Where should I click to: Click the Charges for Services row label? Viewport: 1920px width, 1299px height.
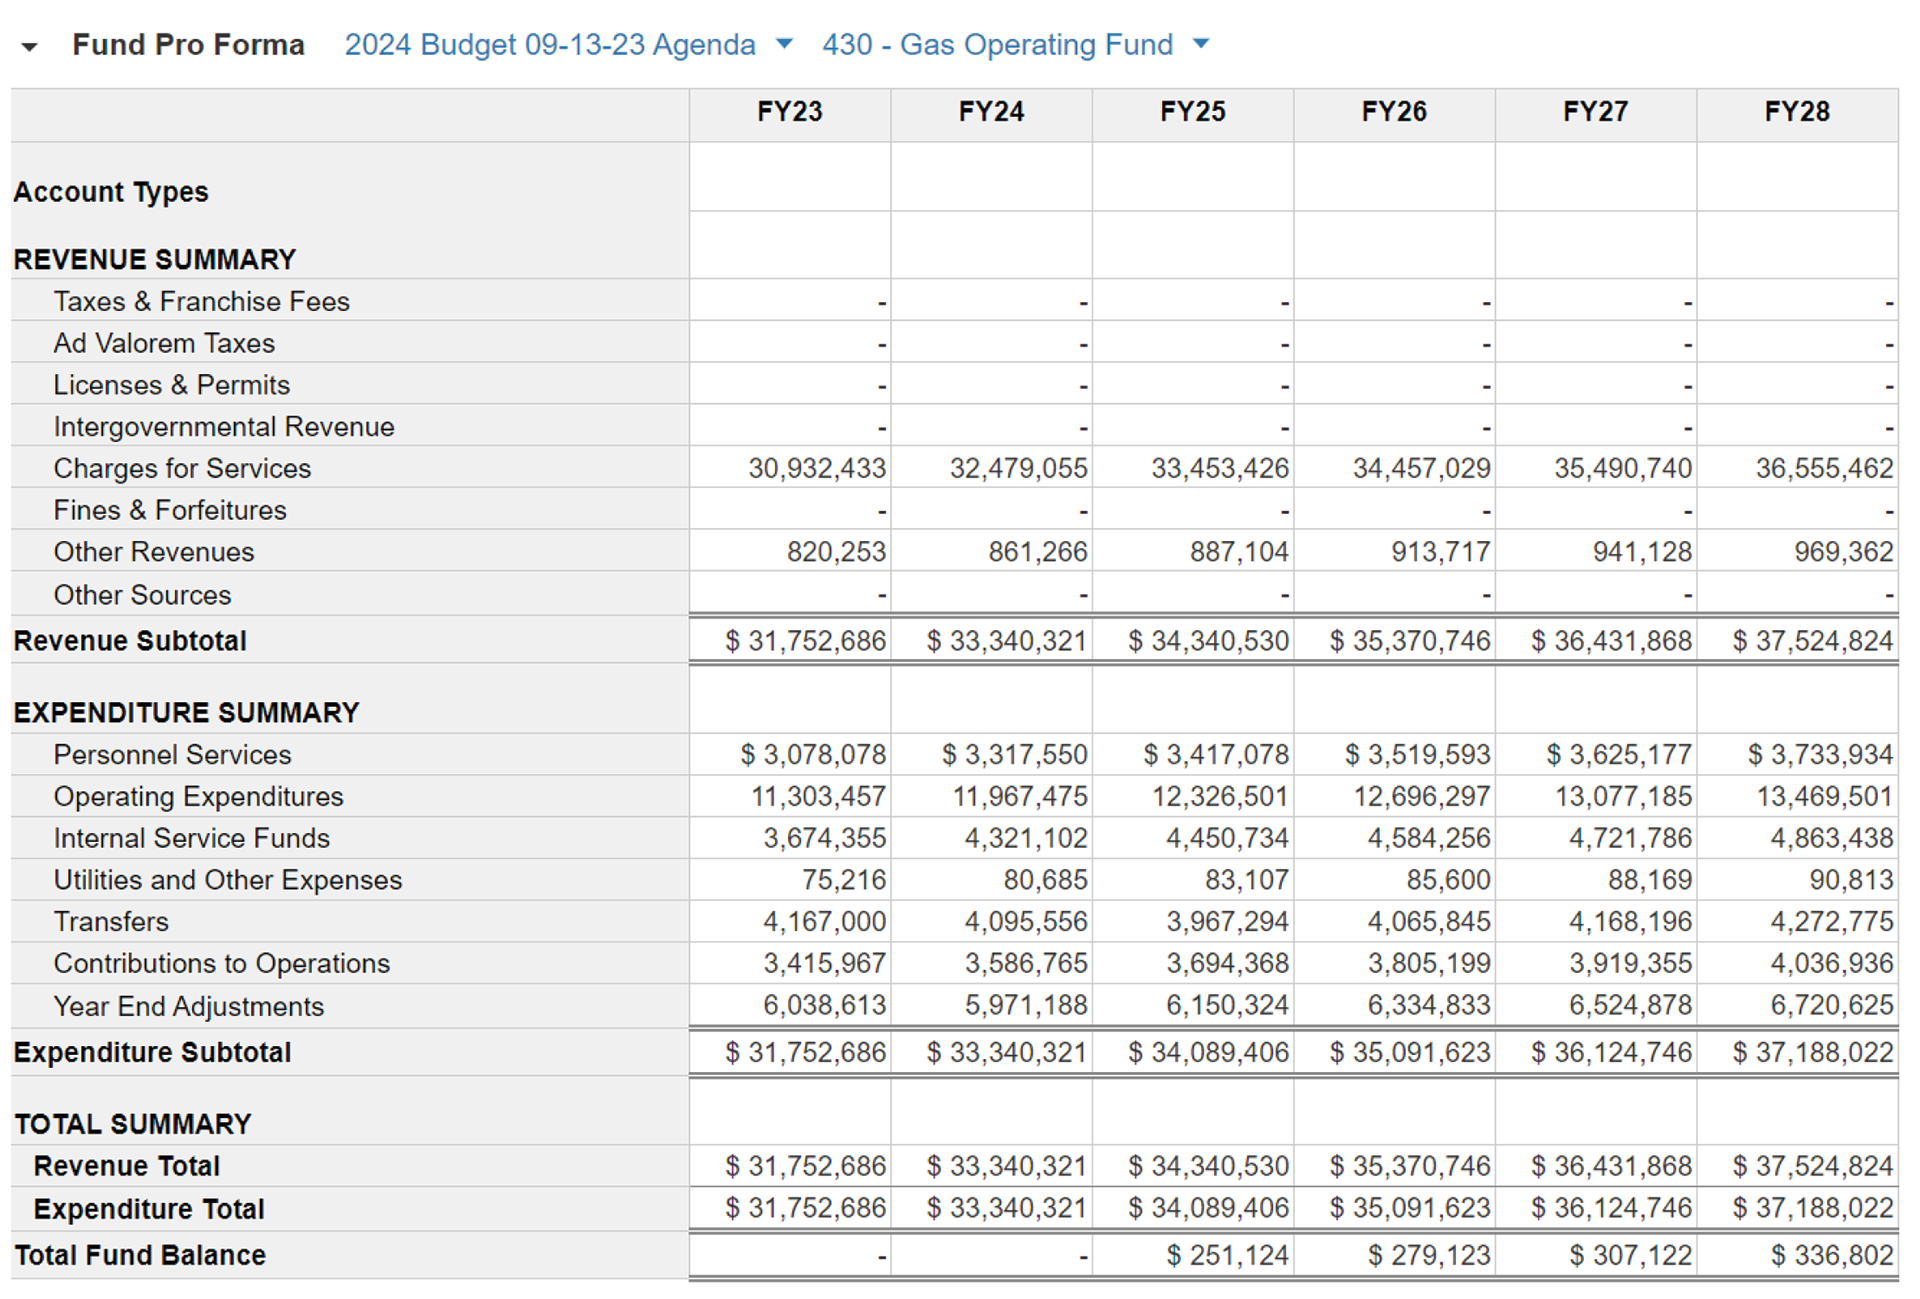(x=182, y=468)
